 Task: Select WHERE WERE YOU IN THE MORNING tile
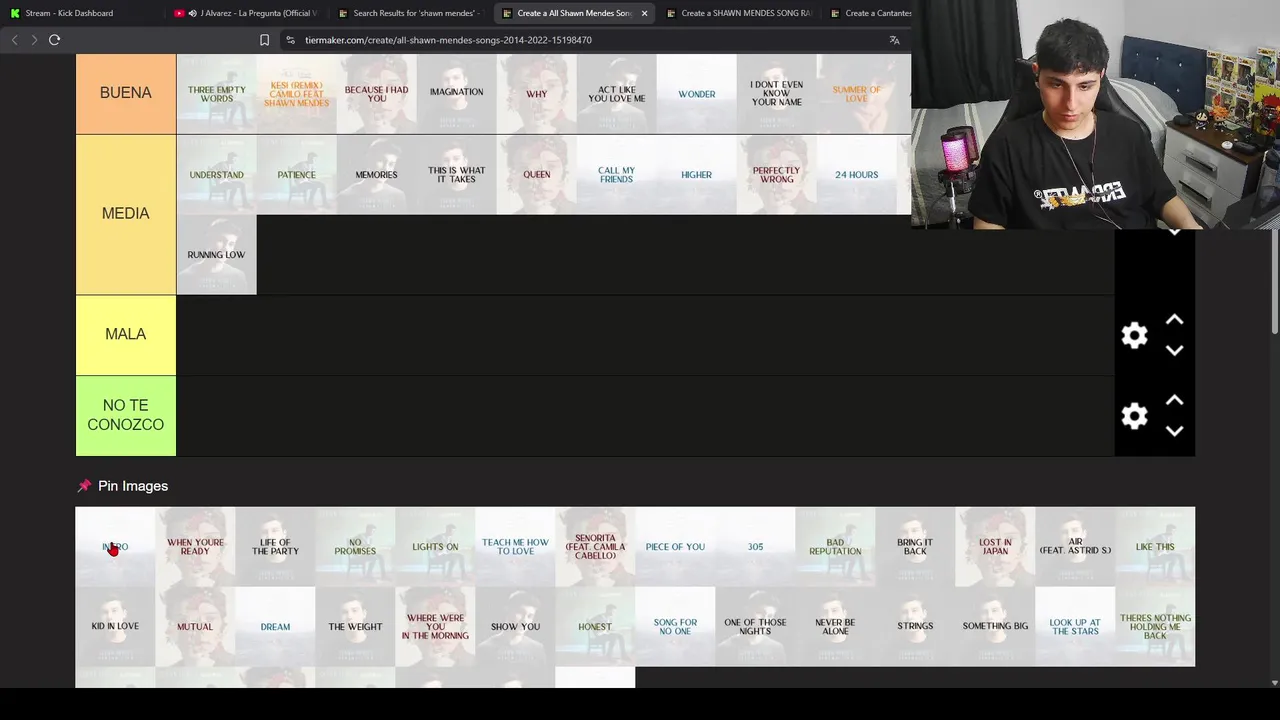point(435,627)
